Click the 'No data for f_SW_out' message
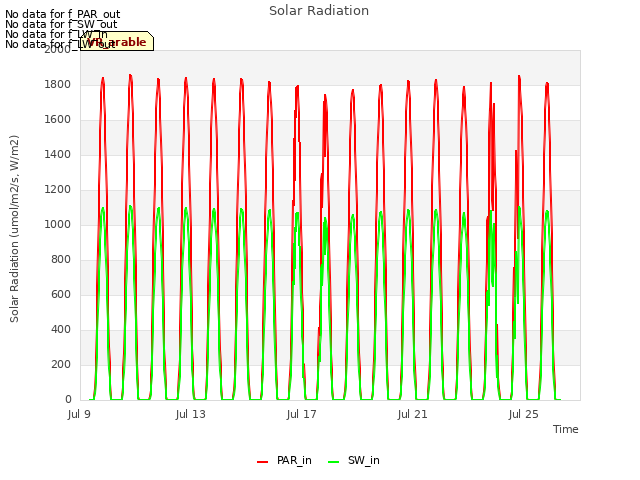 tap(61, 24)
